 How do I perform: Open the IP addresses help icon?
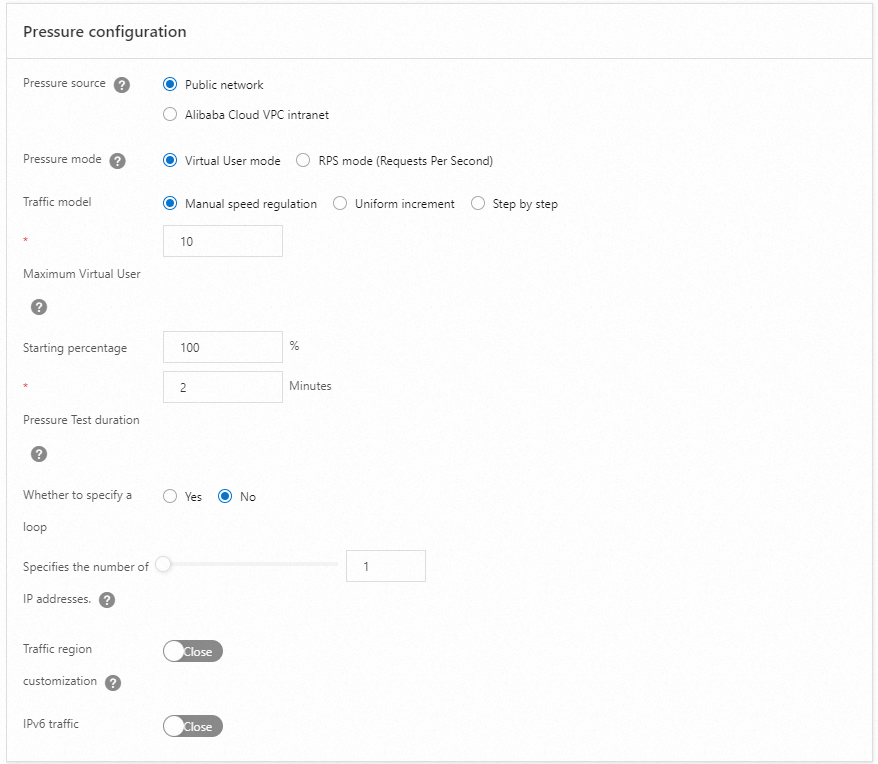click(107, 600)
